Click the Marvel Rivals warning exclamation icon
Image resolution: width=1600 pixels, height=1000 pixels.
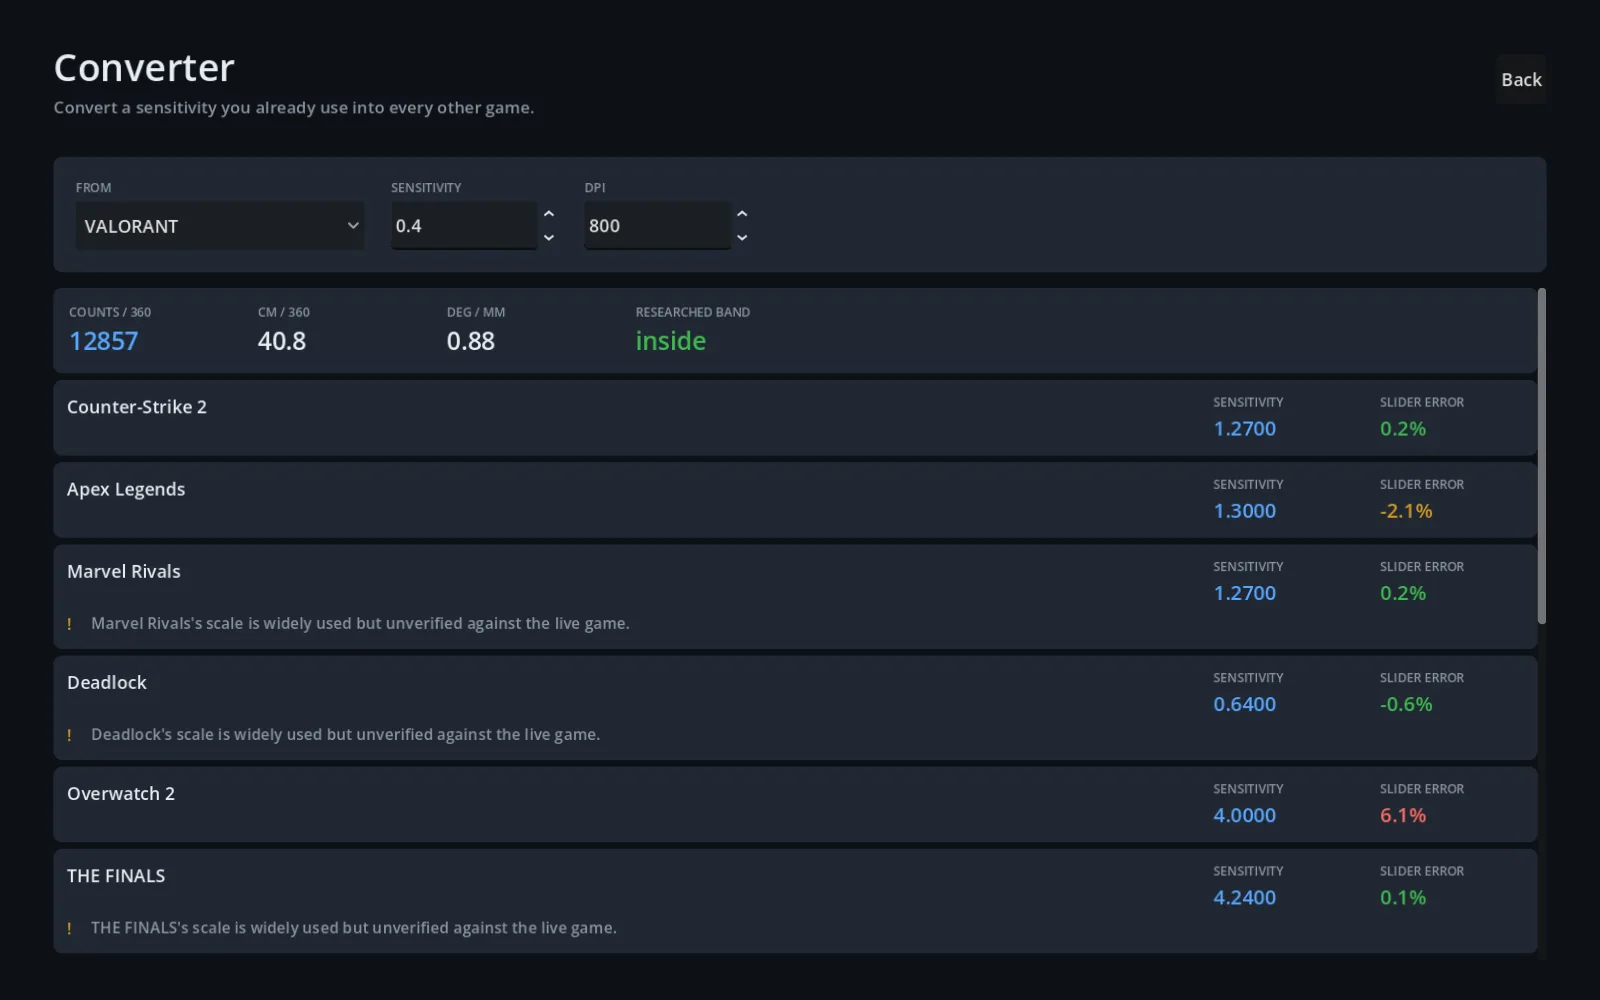point(69,624)
